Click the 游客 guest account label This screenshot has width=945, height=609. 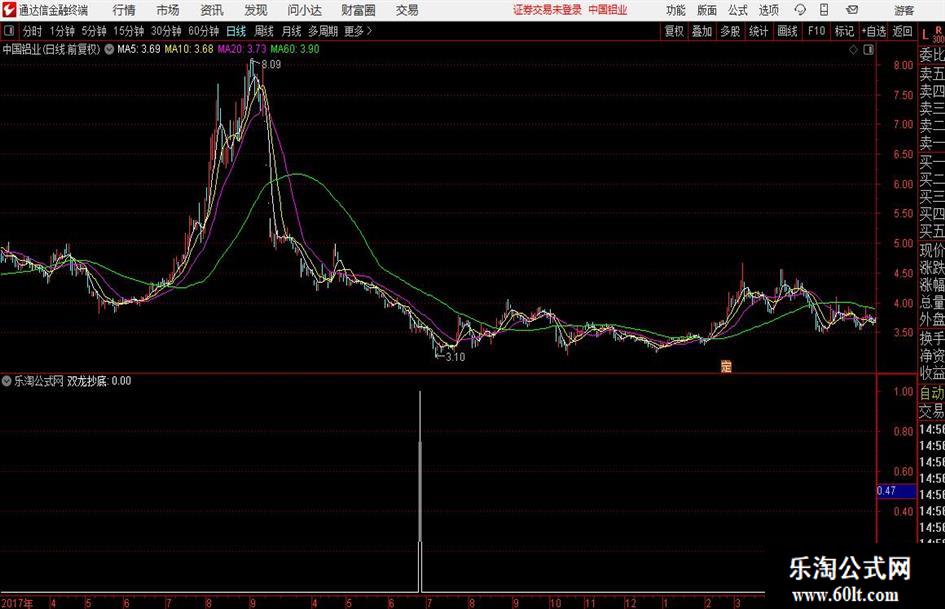click(x=904, y=10)
